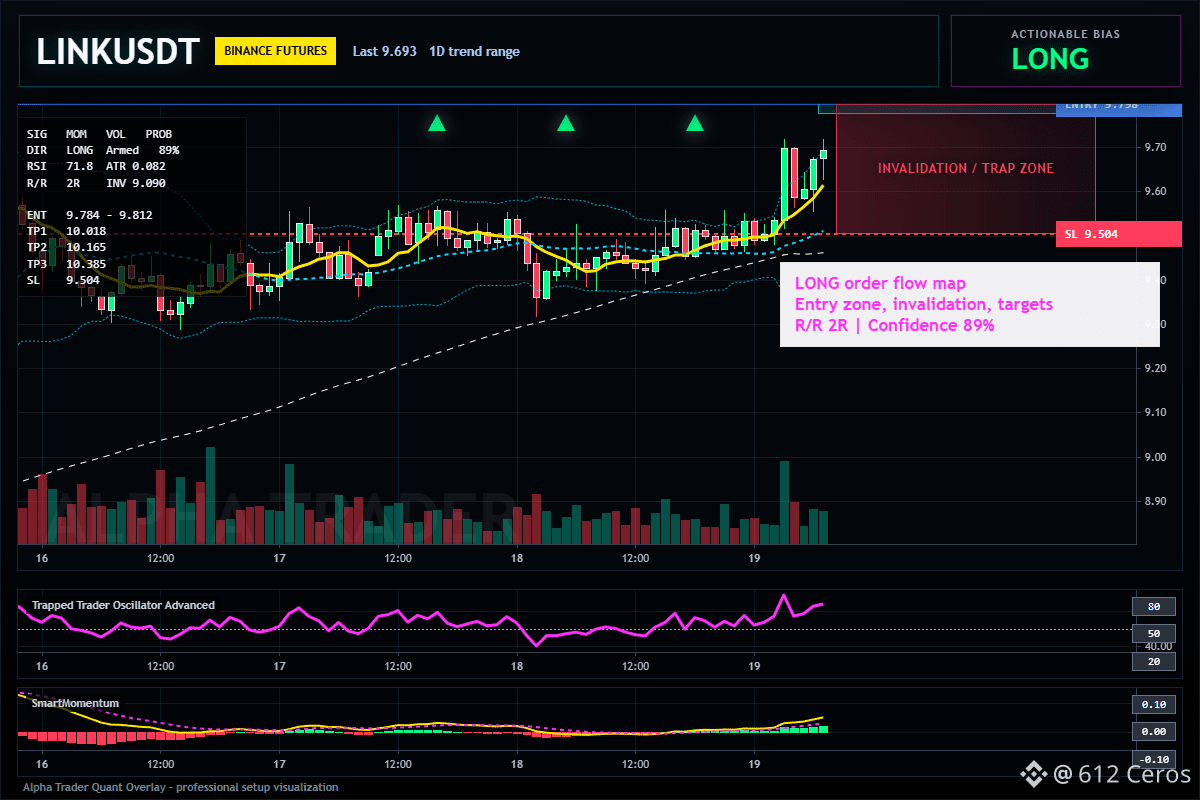Click the Last 9.693 price text
1200x800 pixels.
[x=385, y=51]
